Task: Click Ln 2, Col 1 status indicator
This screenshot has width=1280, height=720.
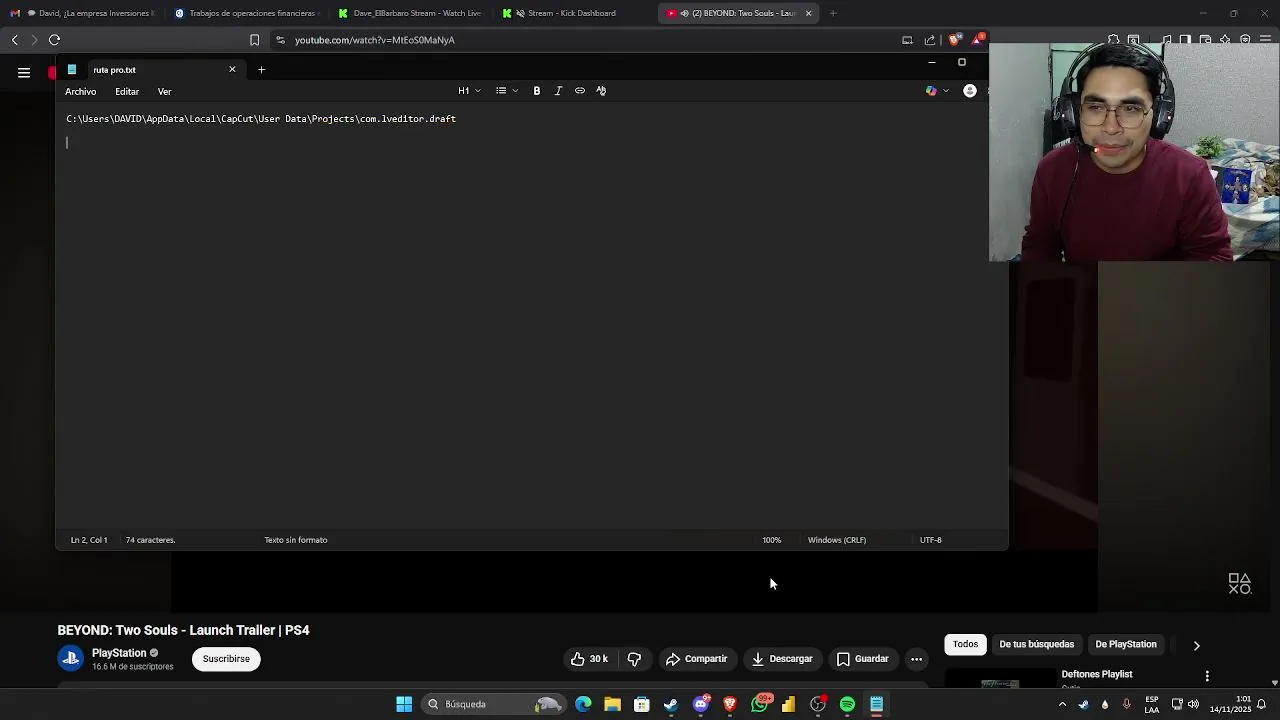Action: click(x=89, y=540)
